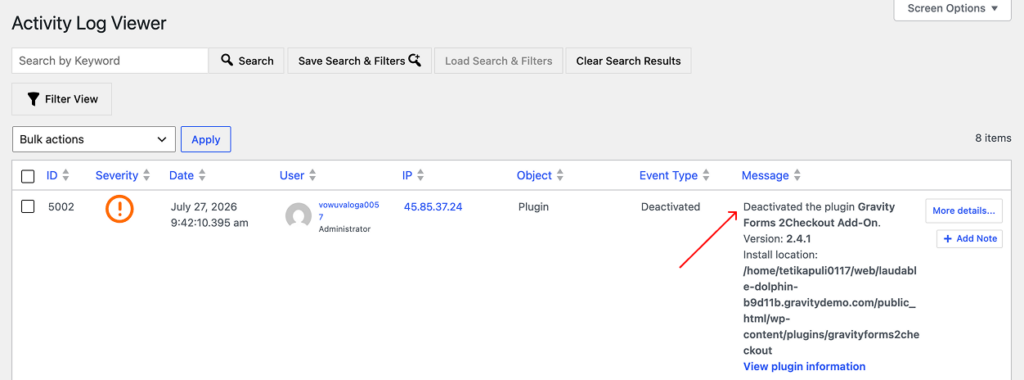Screen dimensions: 1024x380
Task: Sort the table by Event Type header
Action: tap(668, 176)
